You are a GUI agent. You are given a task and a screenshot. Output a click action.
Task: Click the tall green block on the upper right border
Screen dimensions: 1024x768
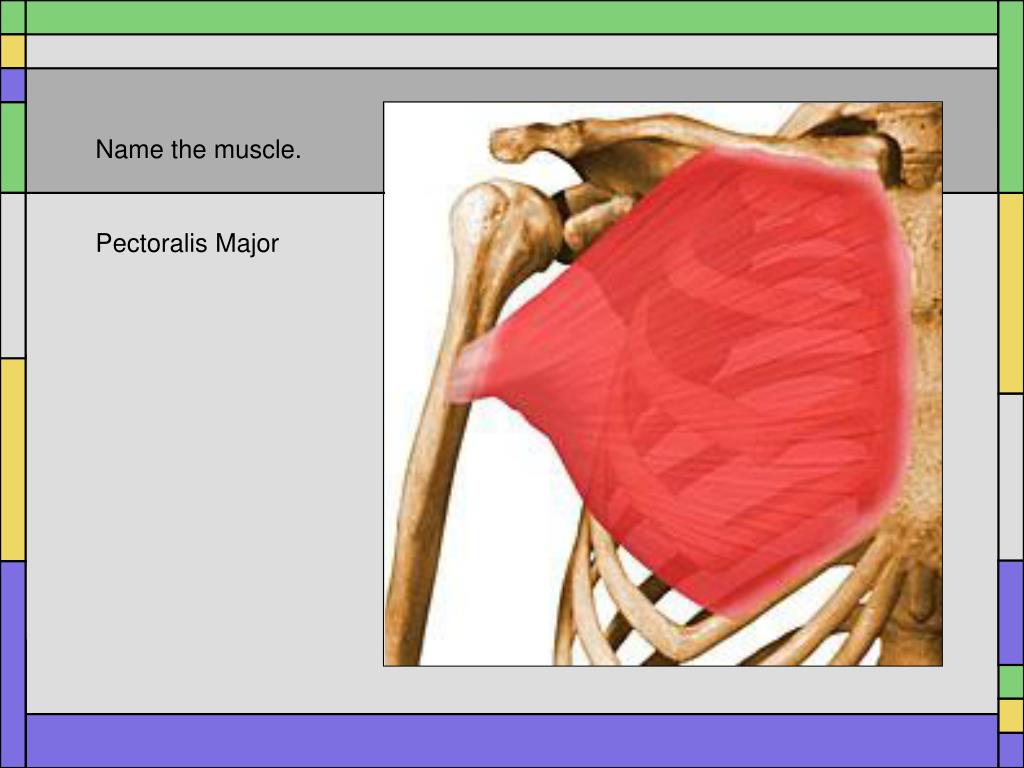(x=1011, y=97)
